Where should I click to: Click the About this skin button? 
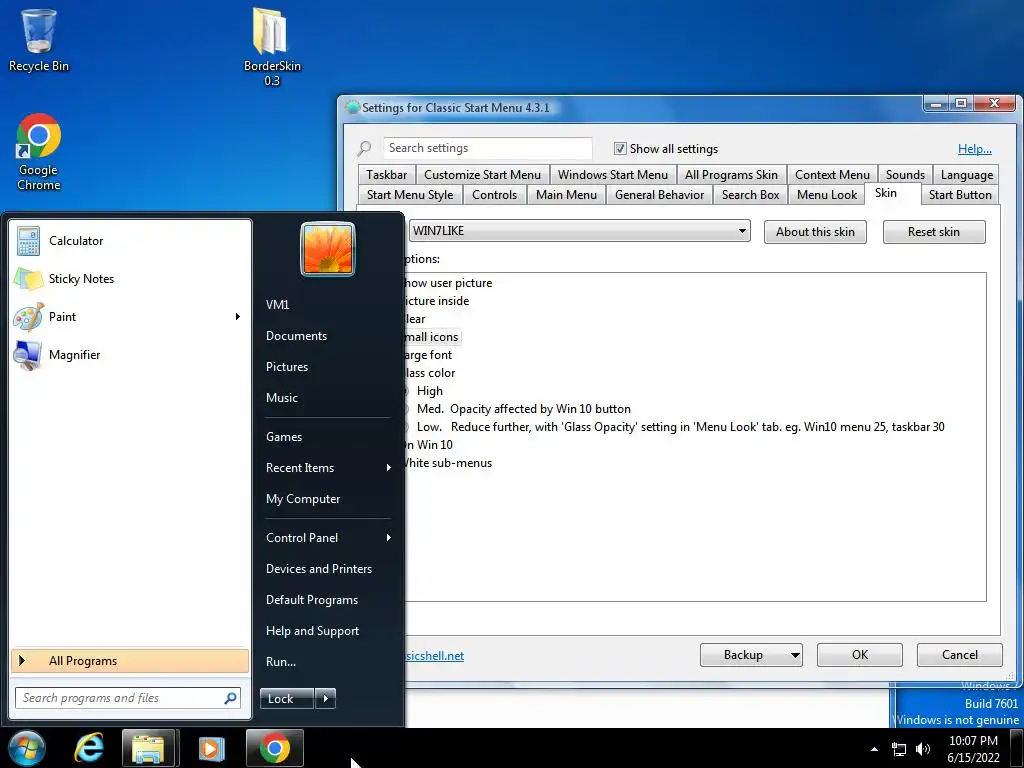pyautogui.click(x=815, y=232)
